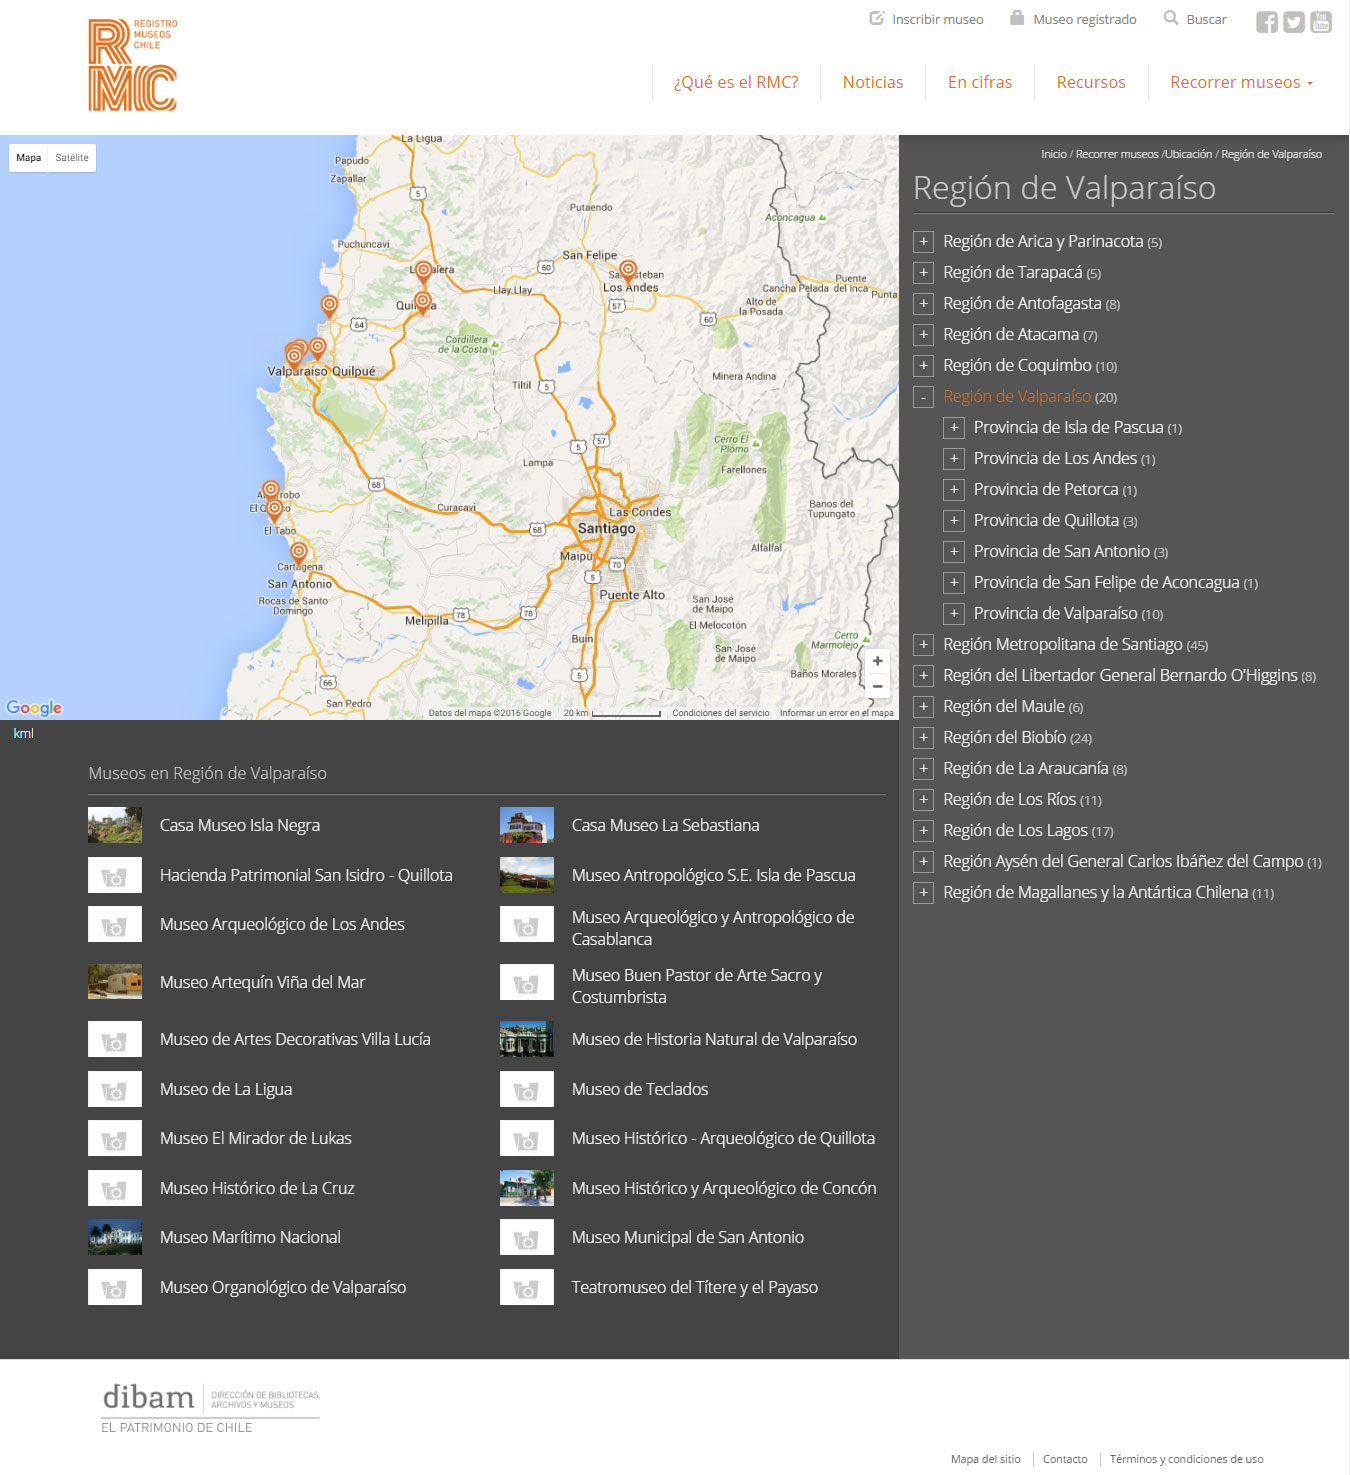Viewport: 1350px width, 1475px height.
Task: Click the Buscar magnifier icon
Action: [x=1171, y=18]
